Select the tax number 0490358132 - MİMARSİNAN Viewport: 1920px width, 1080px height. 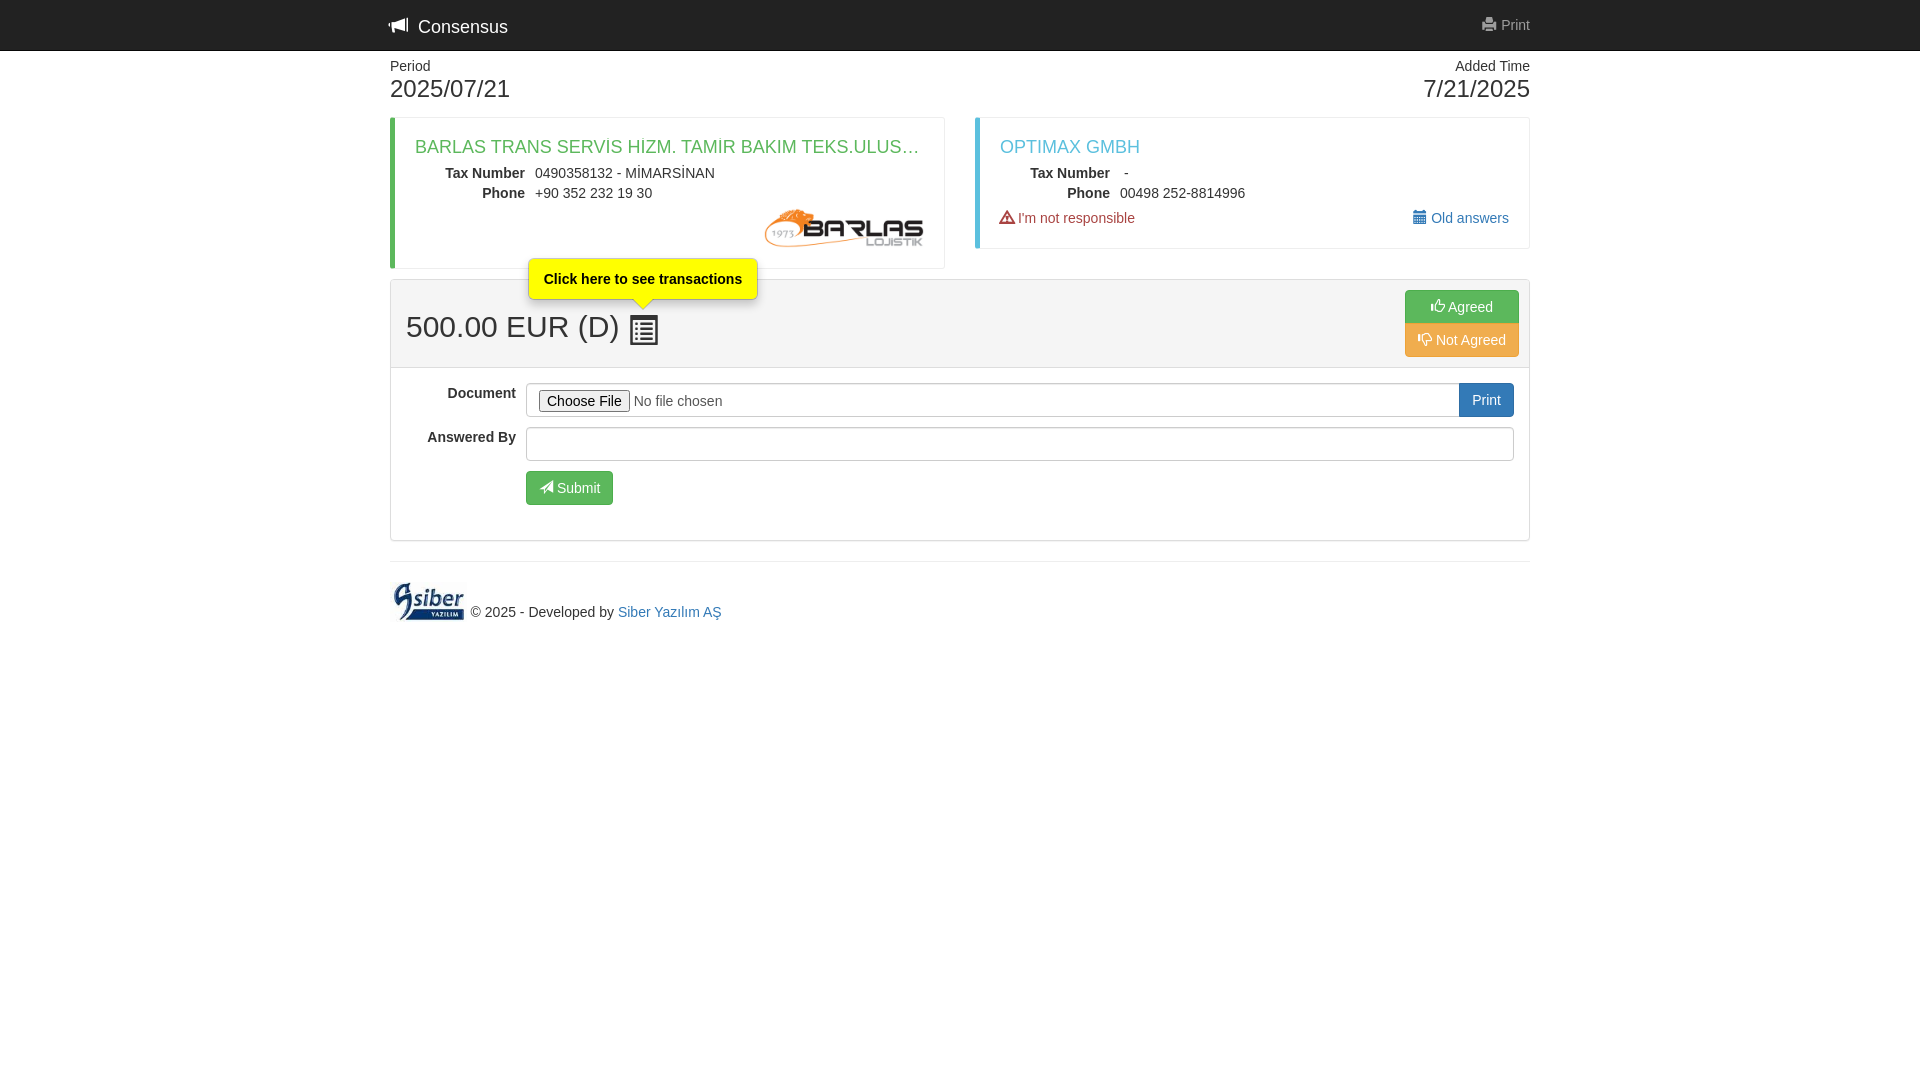pyautogui.click(x=625, y=173)
